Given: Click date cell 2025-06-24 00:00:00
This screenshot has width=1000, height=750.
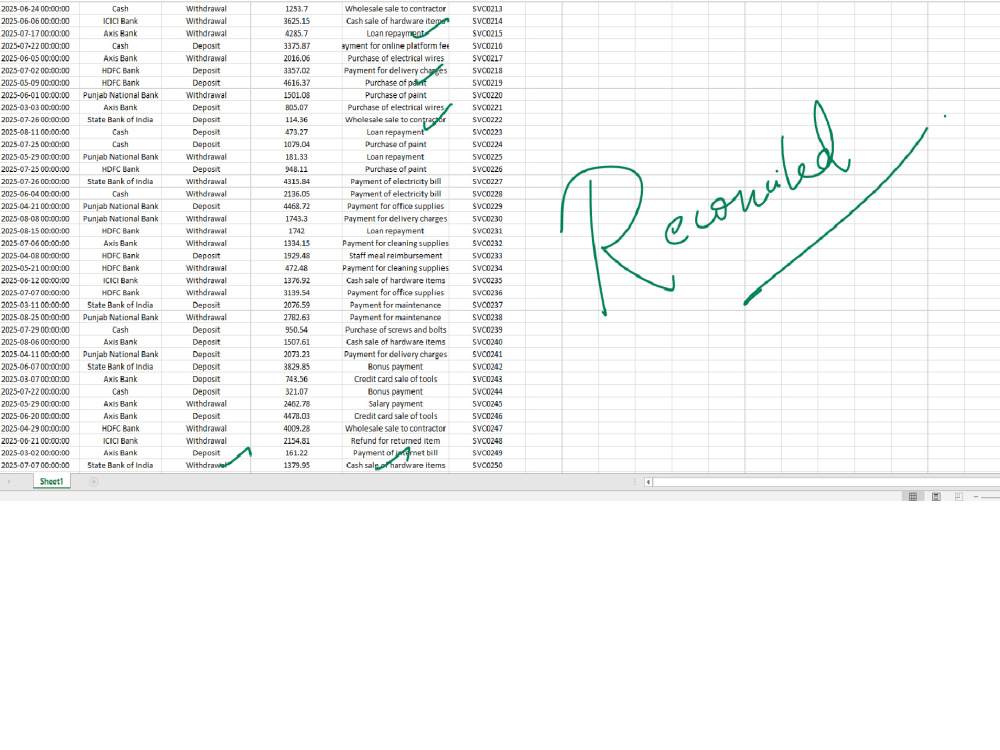Looking at the screenshot, I should [40, 9].
